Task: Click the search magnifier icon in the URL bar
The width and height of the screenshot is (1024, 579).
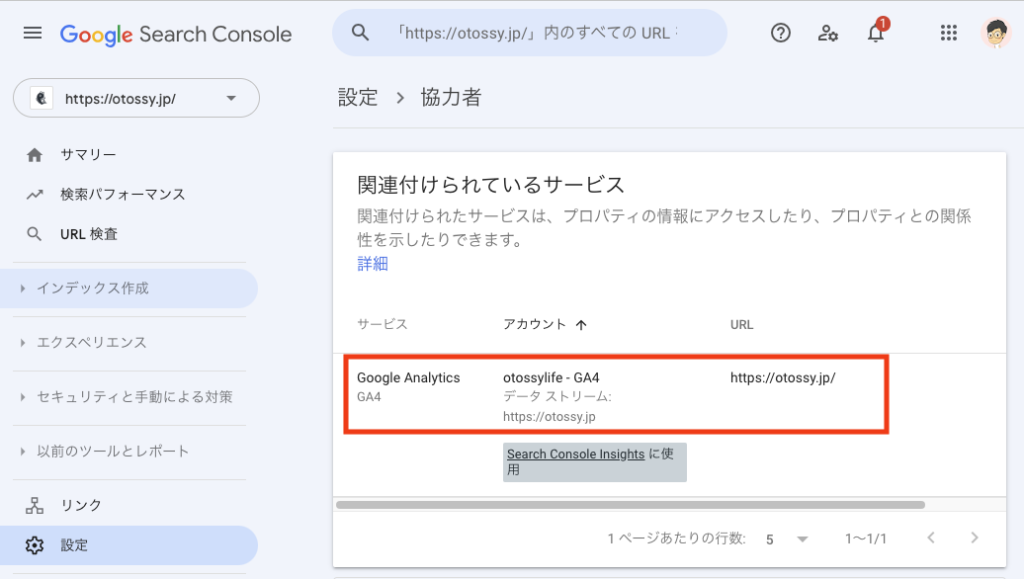Action: 361,33
